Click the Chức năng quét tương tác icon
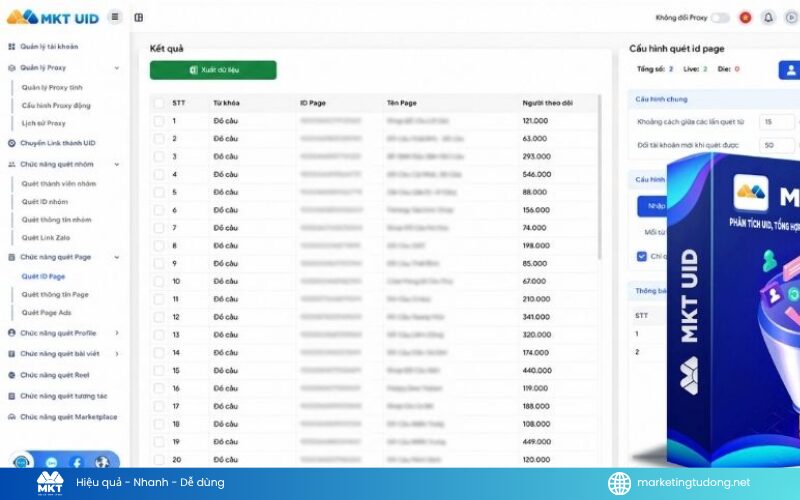 click(12, 396)
